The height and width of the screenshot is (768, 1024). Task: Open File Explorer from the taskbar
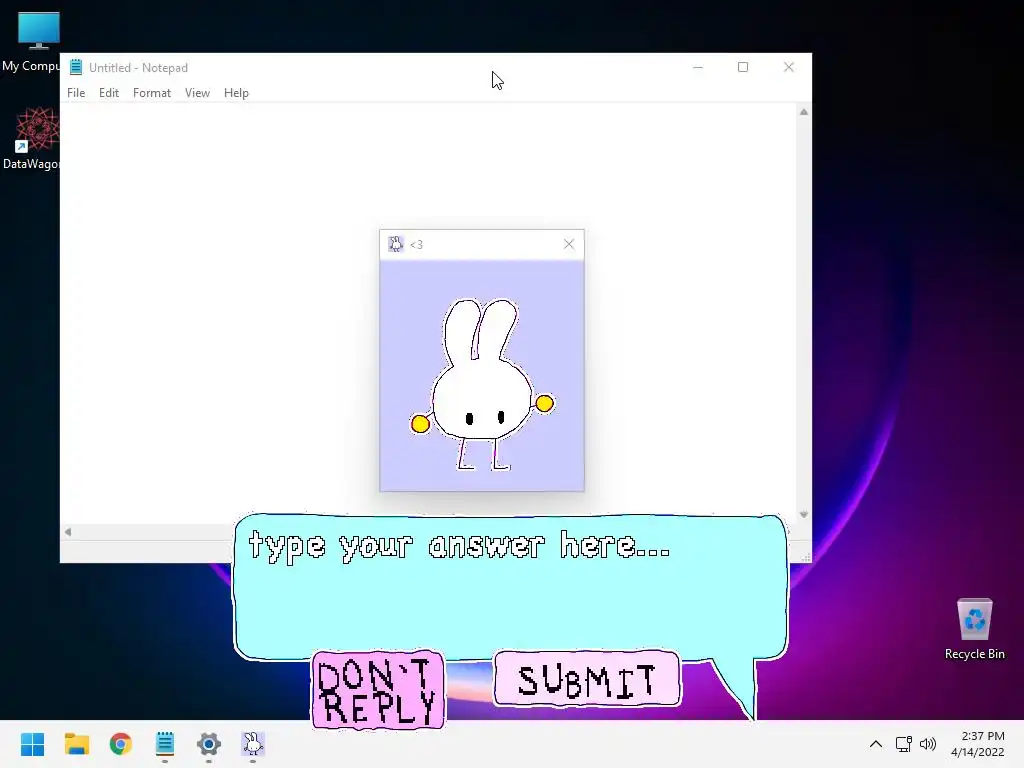77,744
